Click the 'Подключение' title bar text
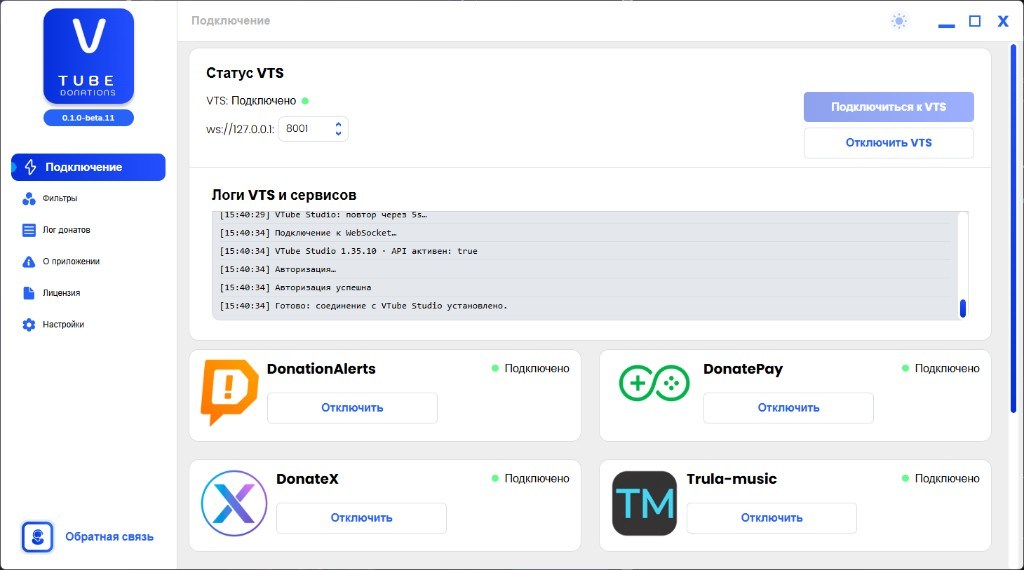The image size is (1024, 570). click(231, 21)
